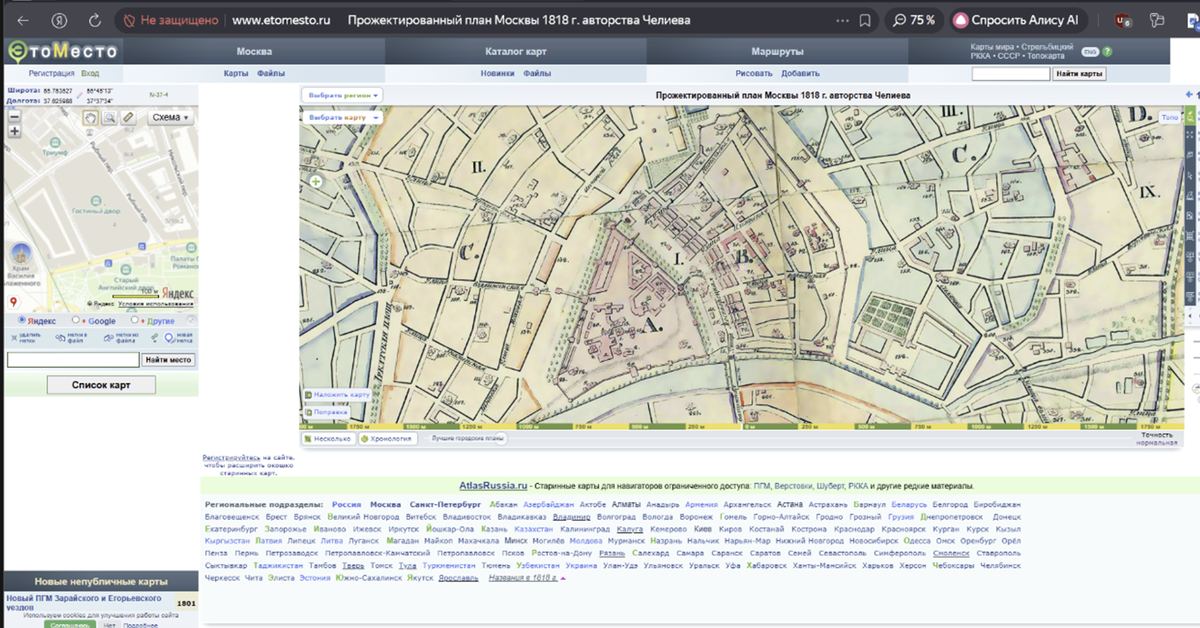Open the browser three-dots page menu

[x=840, y=20]
